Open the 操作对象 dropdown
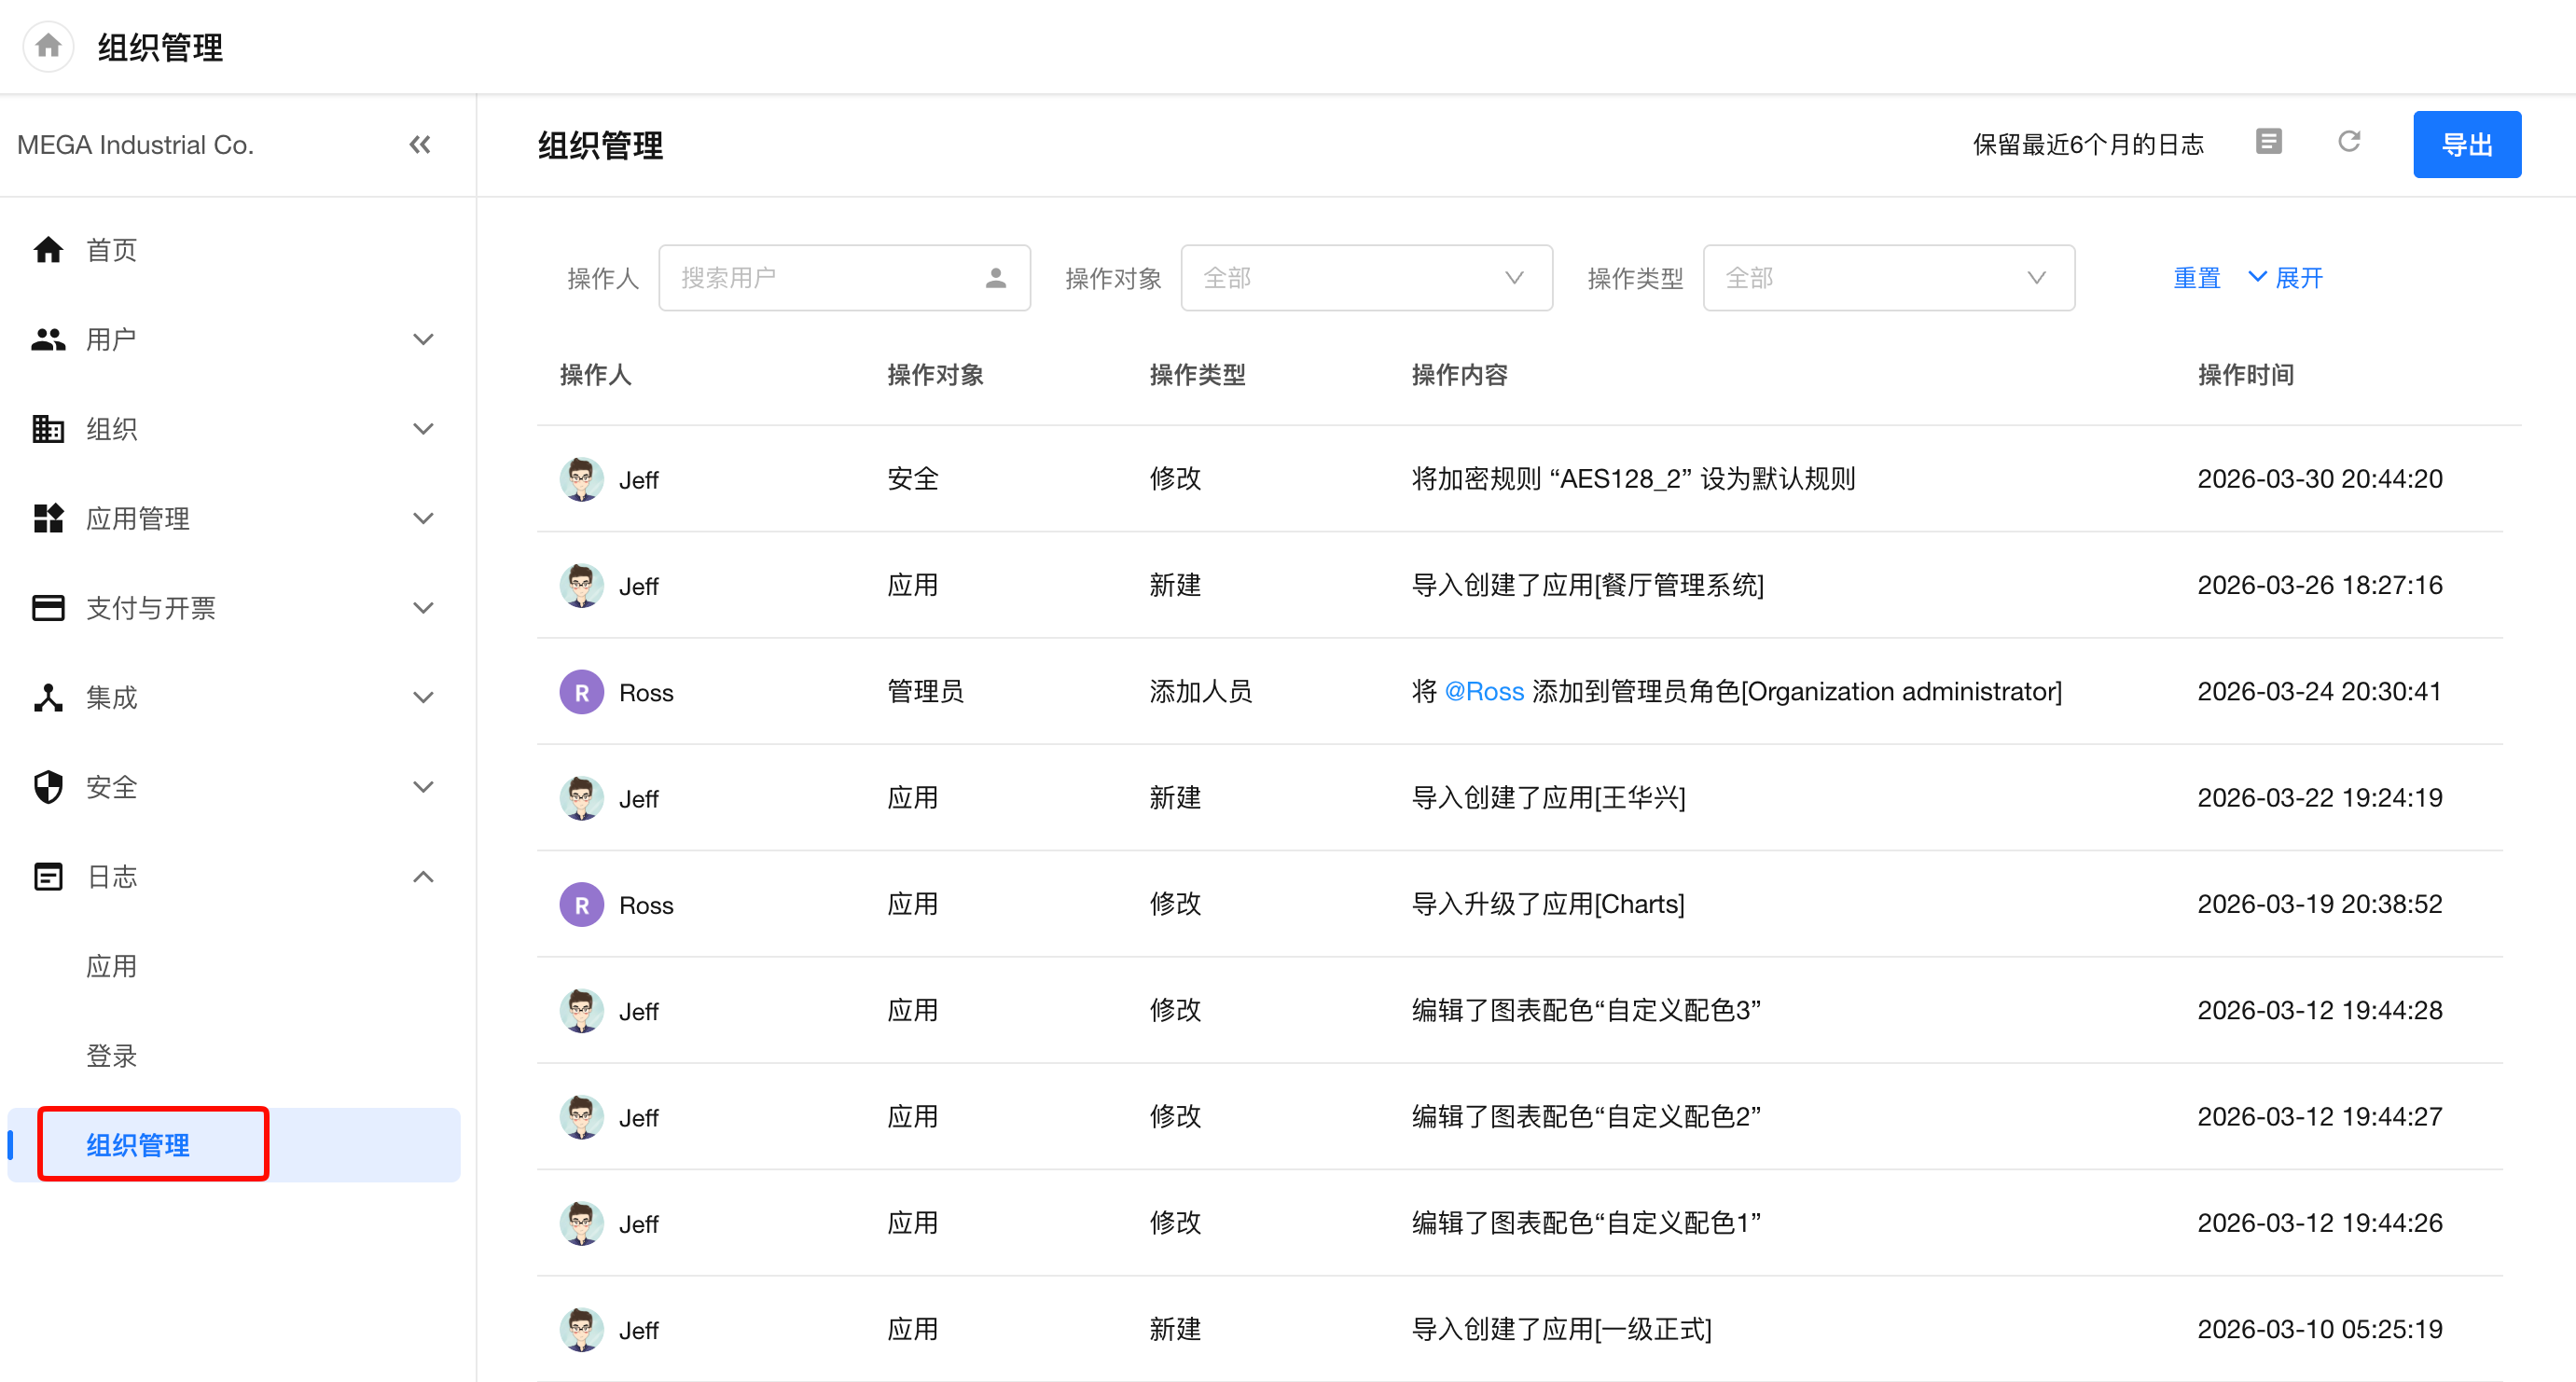 tap(1365, 278)
